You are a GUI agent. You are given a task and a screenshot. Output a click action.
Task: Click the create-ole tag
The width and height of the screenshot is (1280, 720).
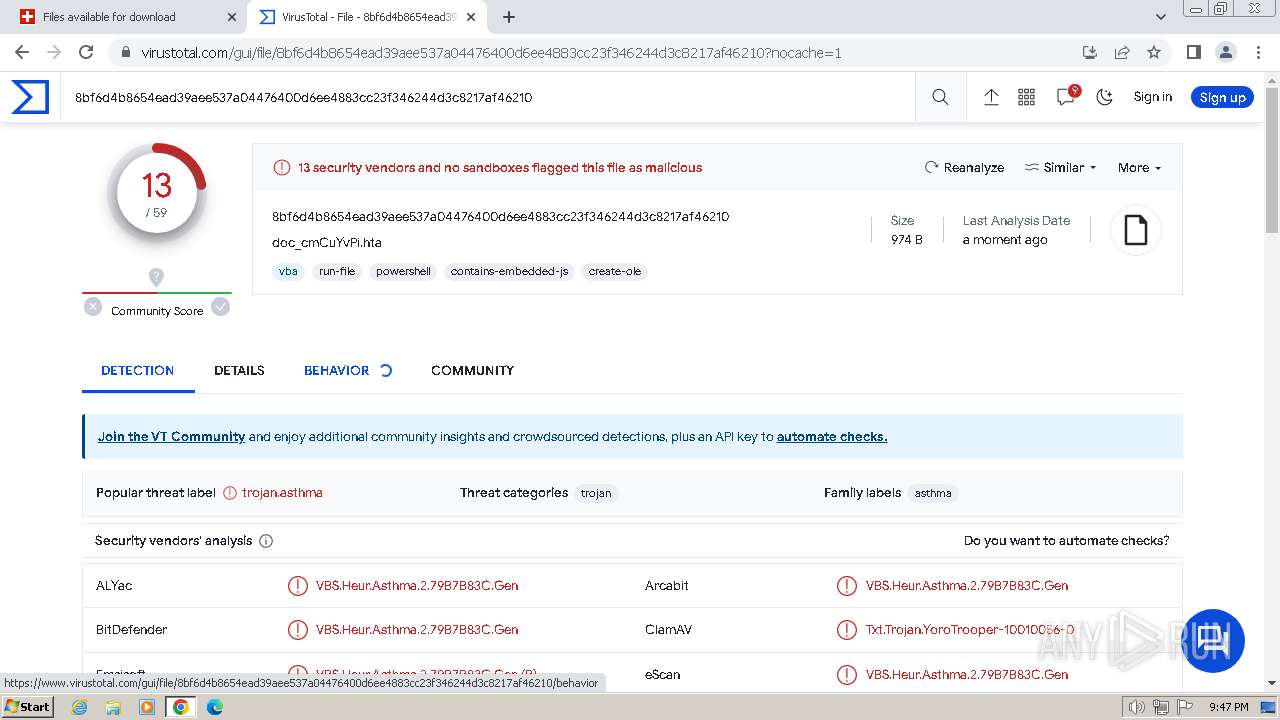[x=614, y=271]
